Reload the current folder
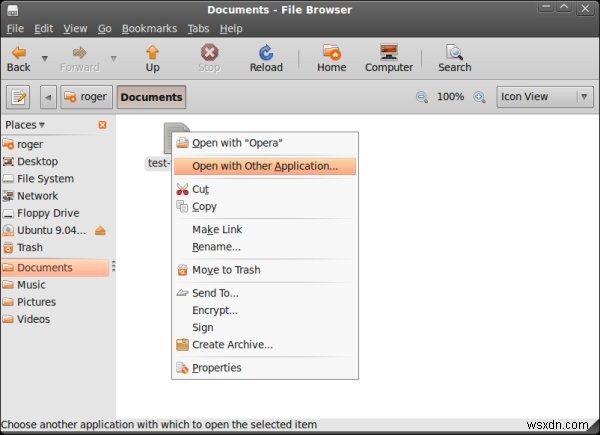Viewport: 600px width, 435px height. click(x=266, y=59)
